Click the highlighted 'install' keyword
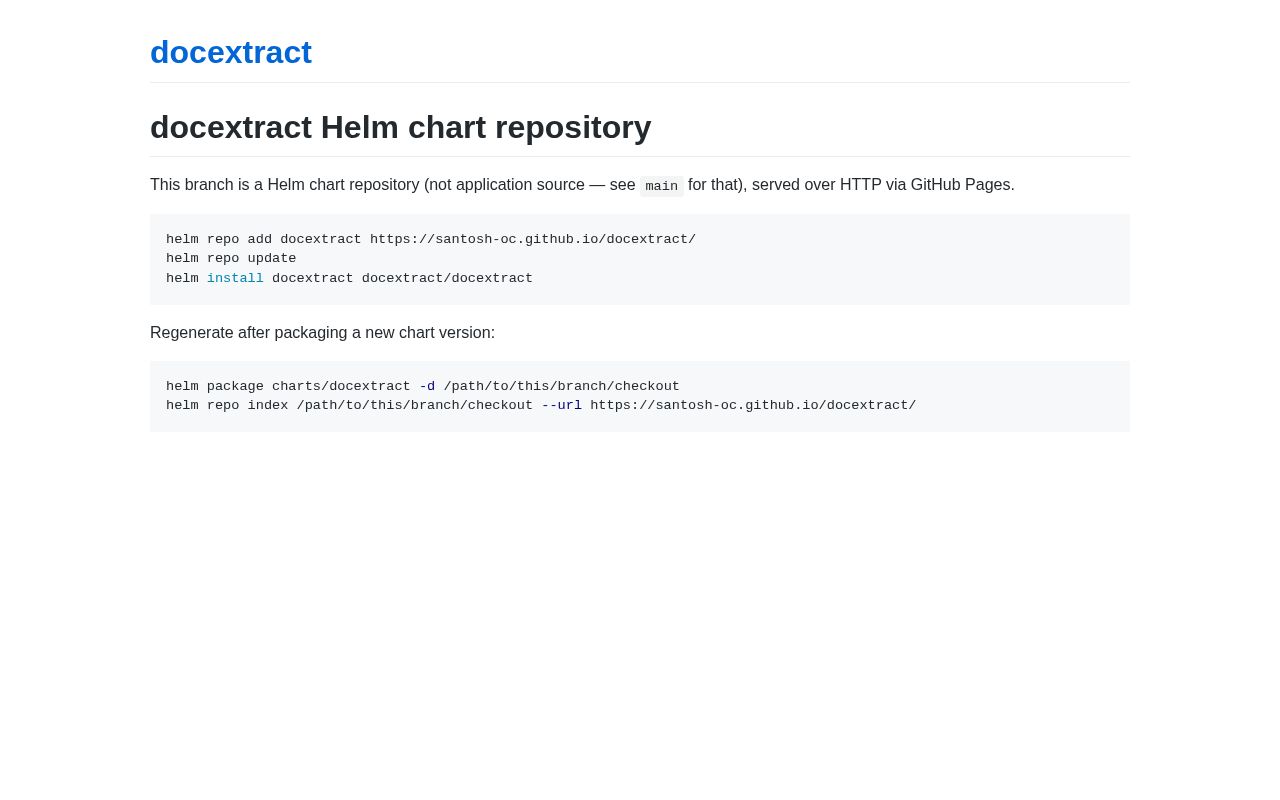Viewport: 1280px width, 800px height. click(235, 278)
